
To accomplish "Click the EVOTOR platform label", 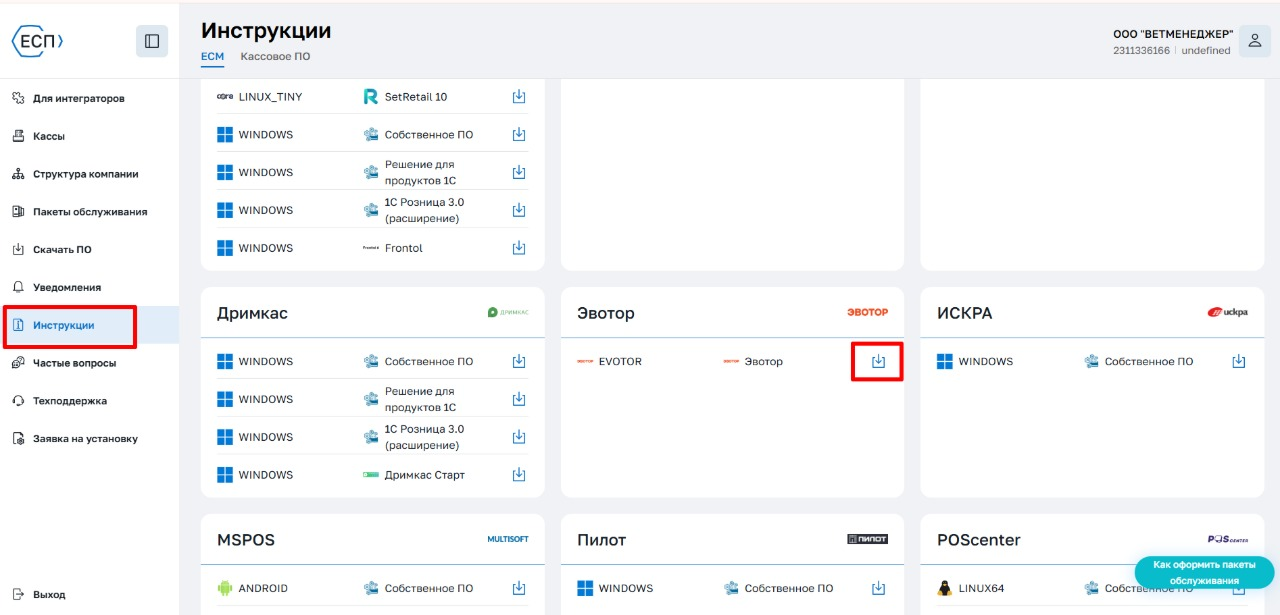I will pos(620,361).
